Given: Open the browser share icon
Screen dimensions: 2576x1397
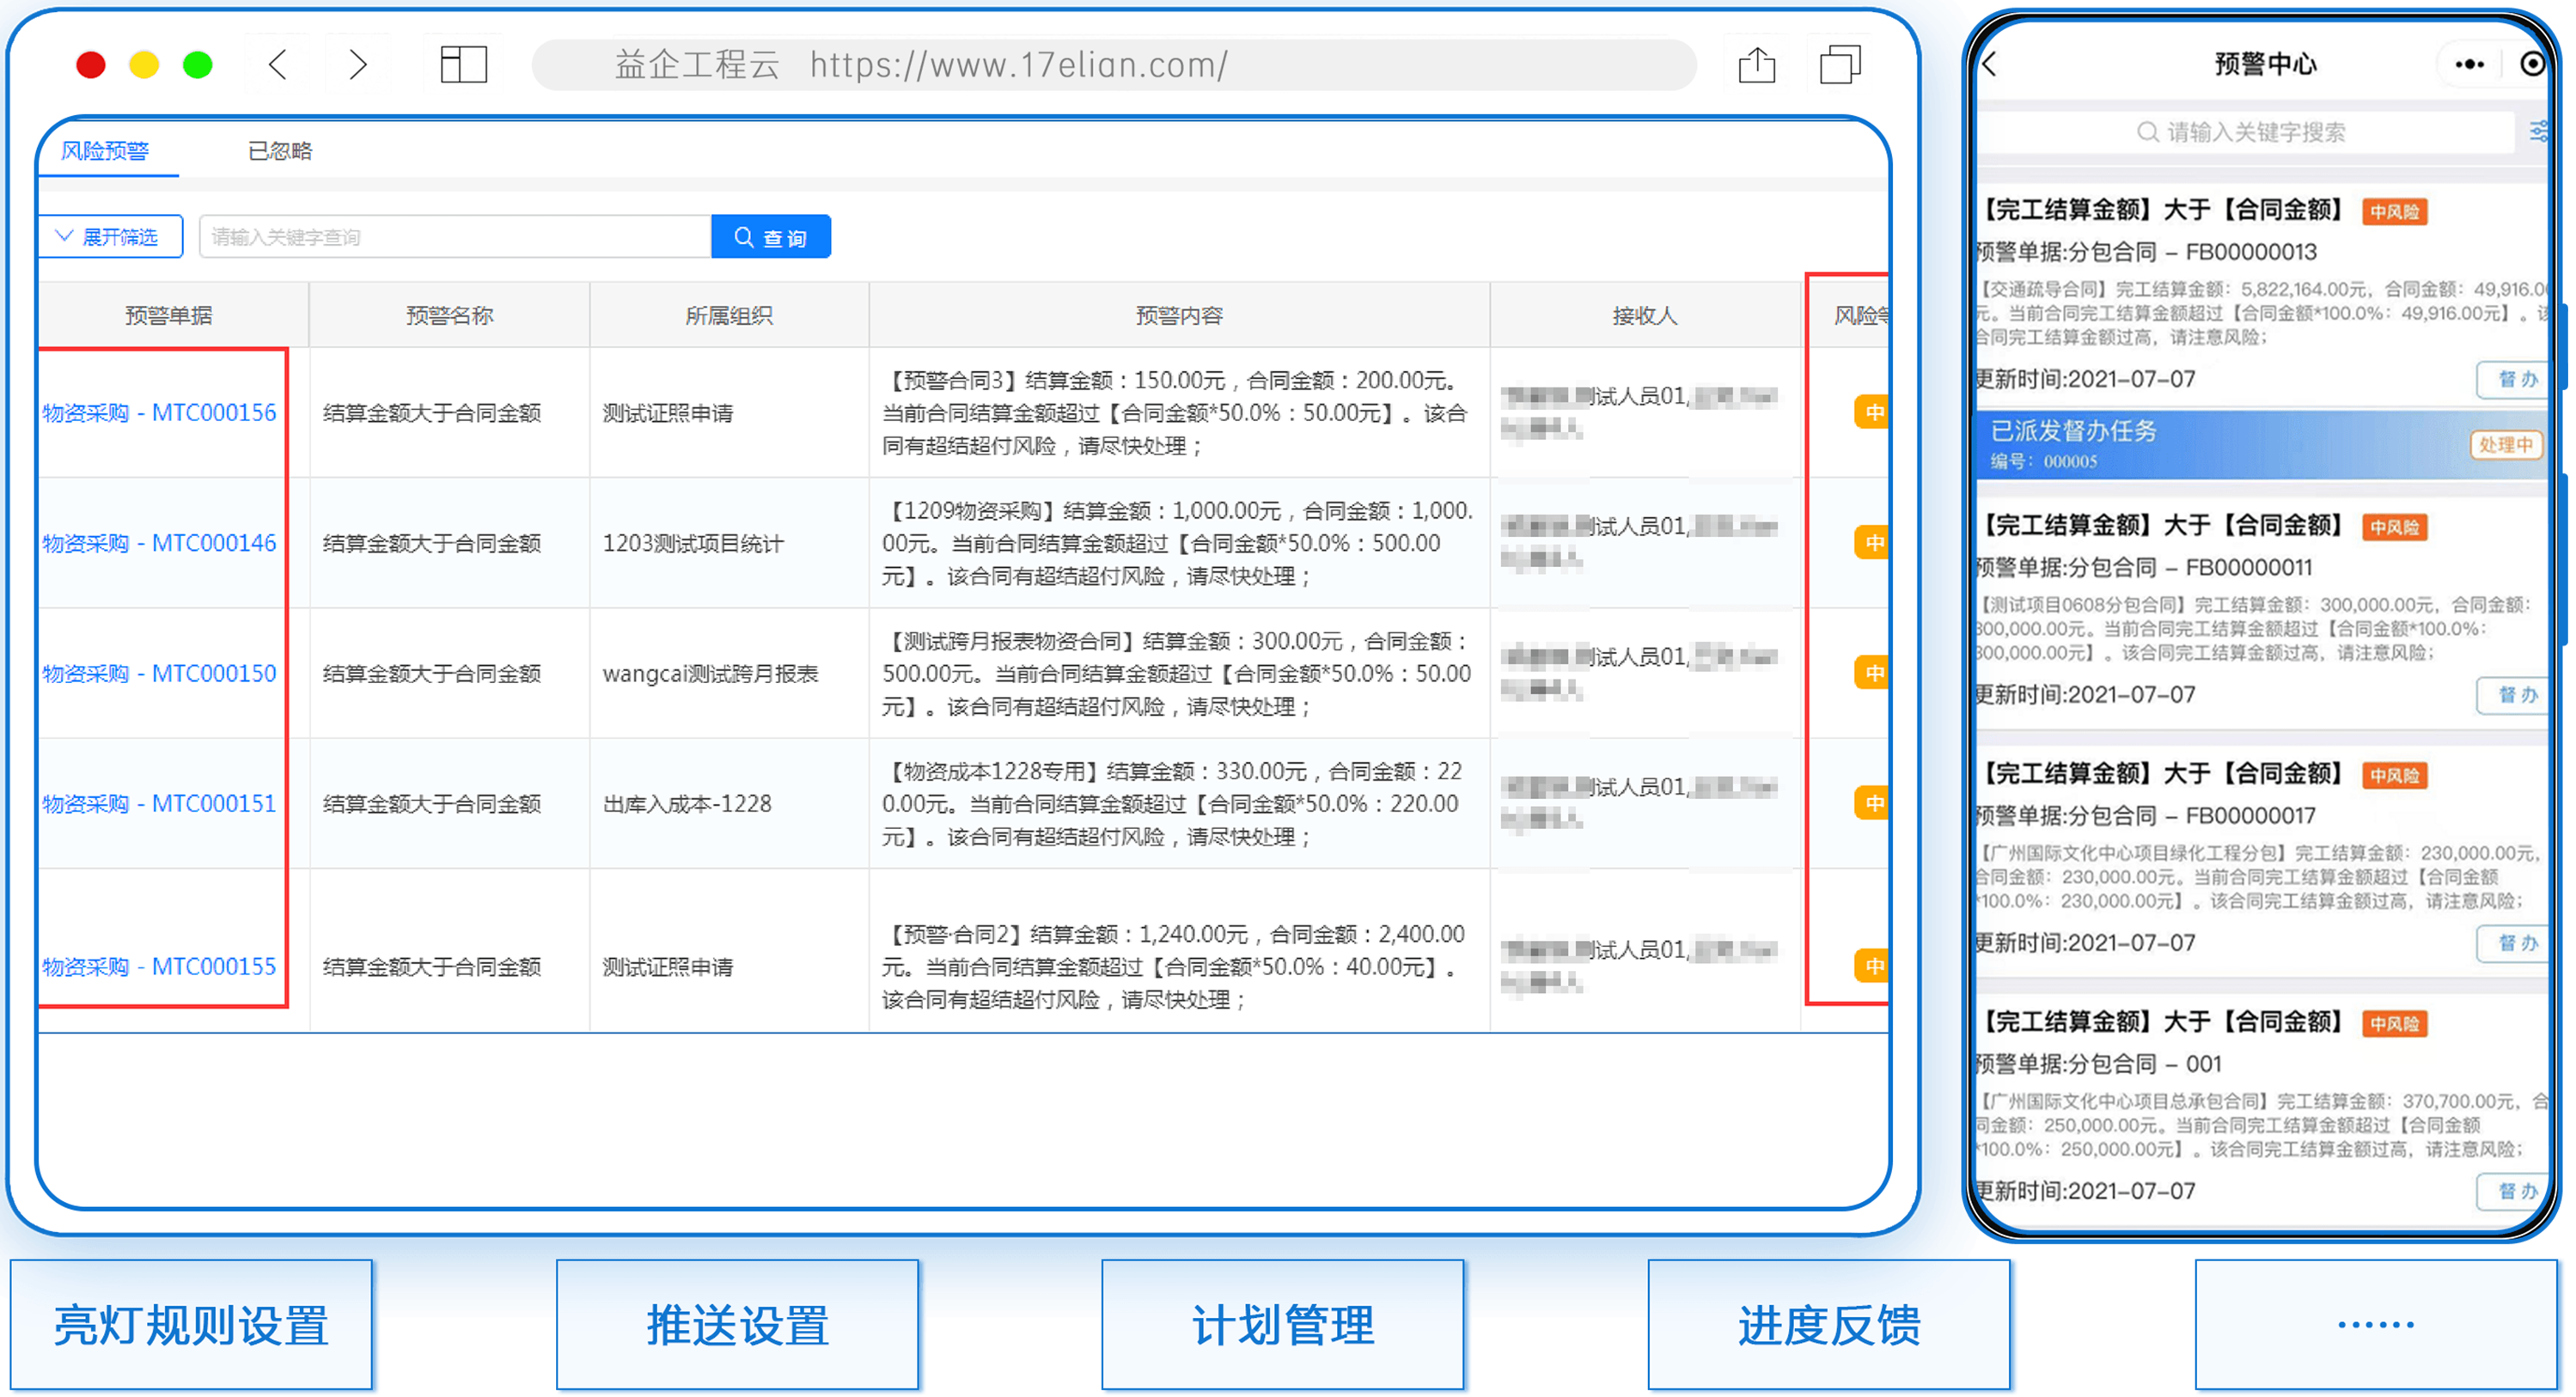Looking at the screenshot, I should 1756,65.
